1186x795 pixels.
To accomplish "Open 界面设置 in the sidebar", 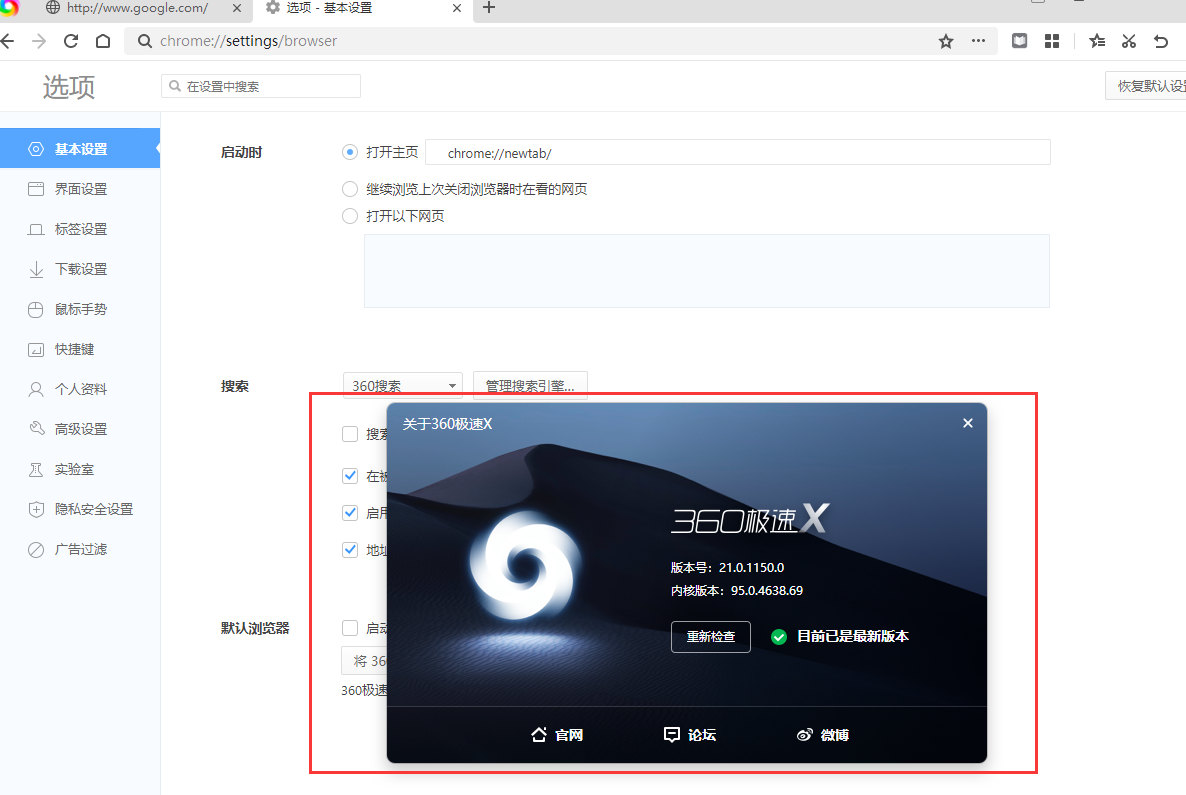I will [x=80, y=189].
